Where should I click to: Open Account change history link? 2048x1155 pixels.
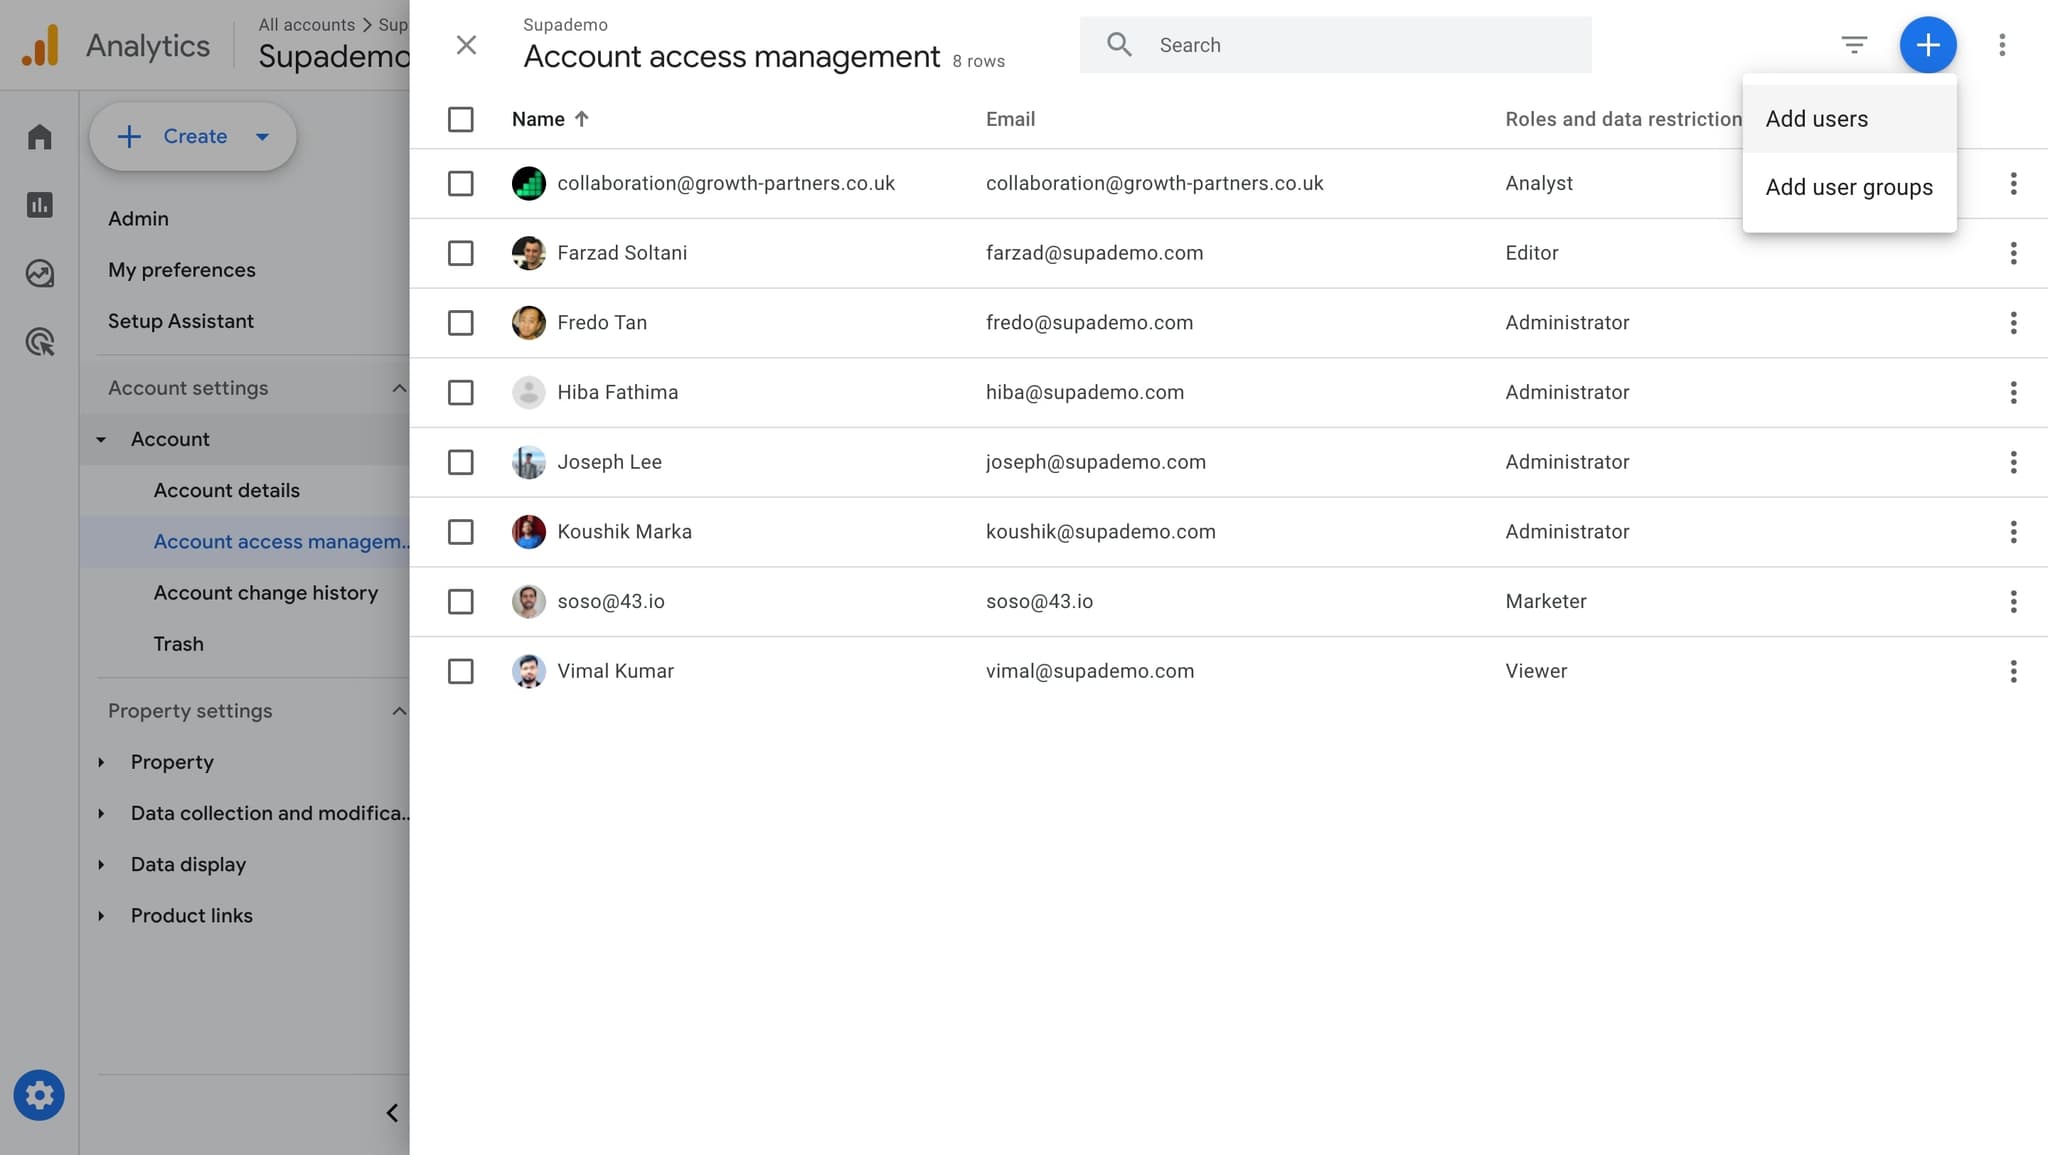coord(265,593)
